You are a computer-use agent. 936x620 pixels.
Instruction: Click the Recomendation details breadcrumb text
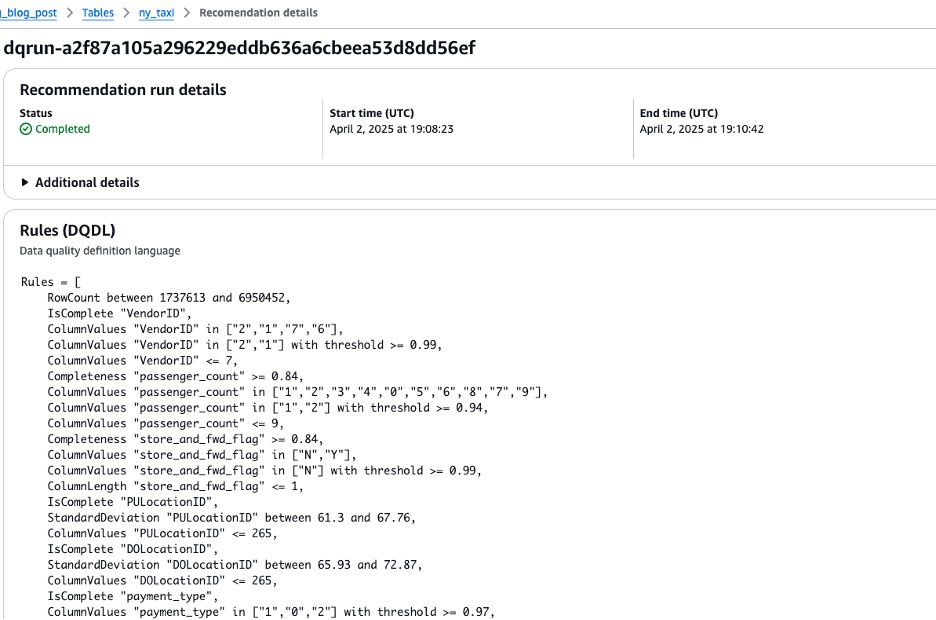point(258,13)
